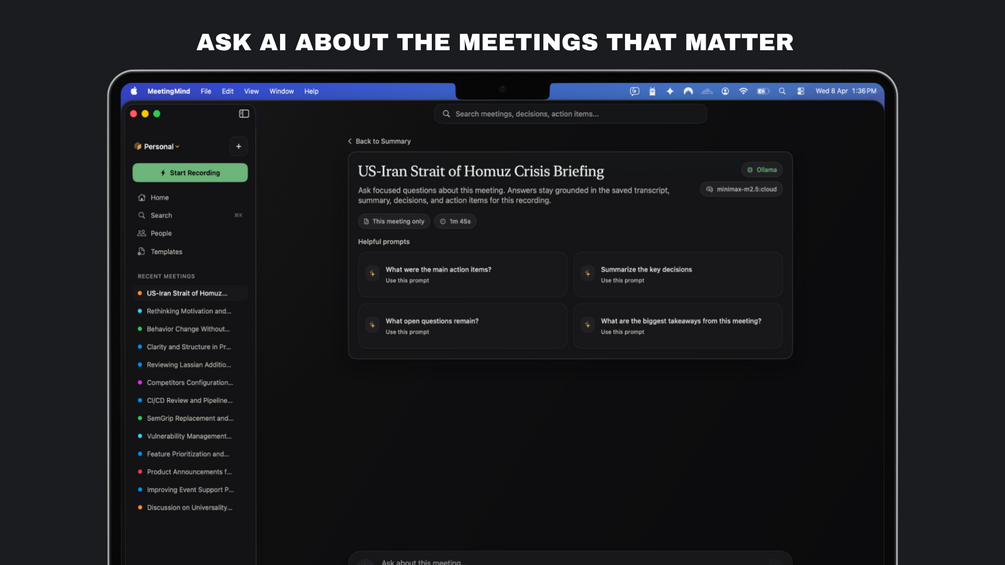The image size is (1005, 565).
Task: Click the clipboard icon in menu bar
Action: [x=652, y=92]
